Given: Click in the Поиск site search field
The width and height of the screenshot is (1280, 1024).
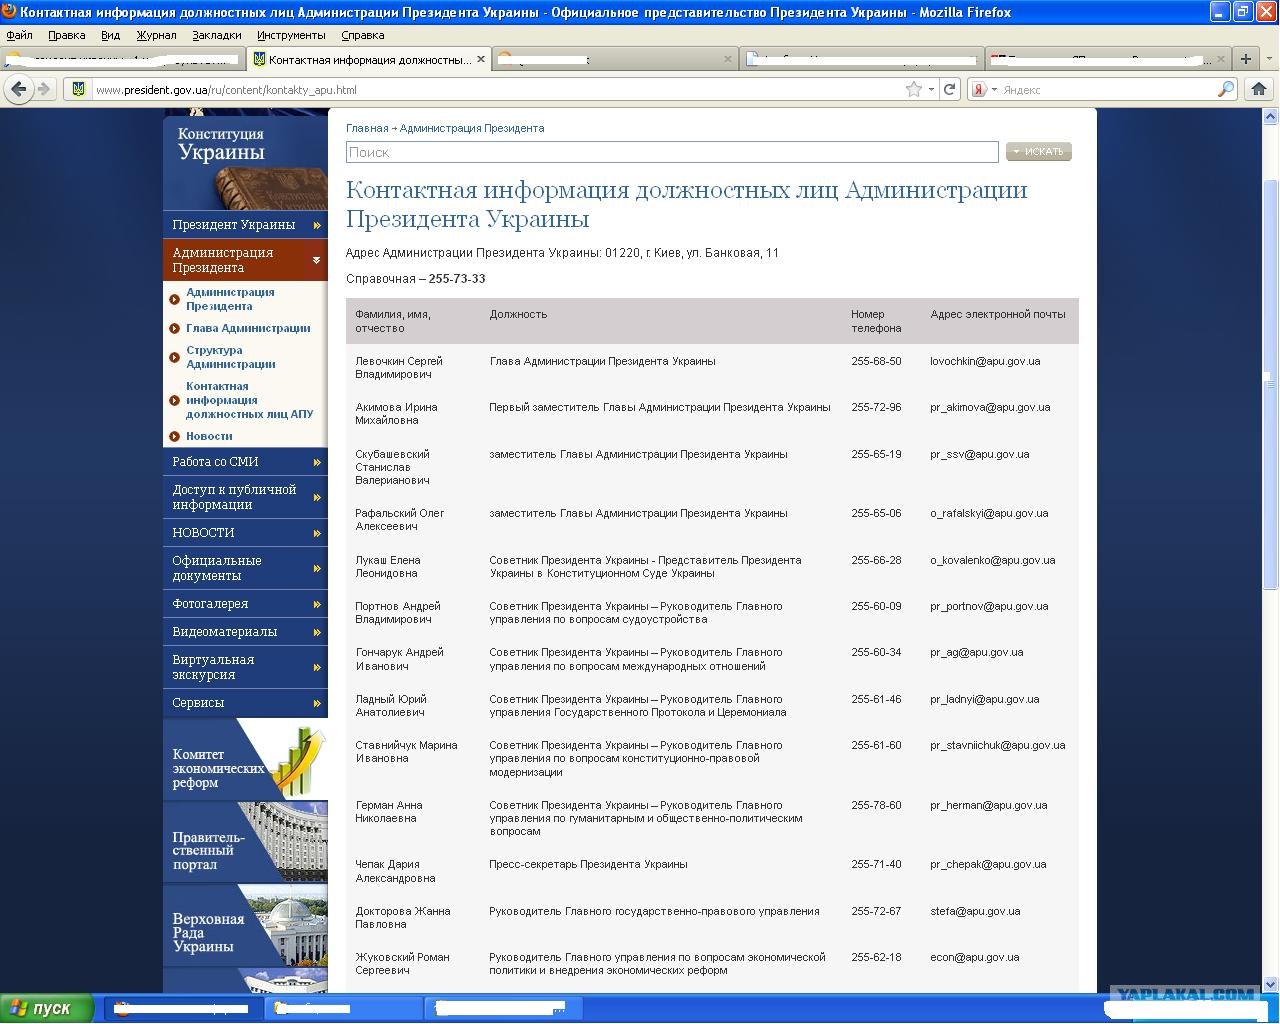Looking at the screenshot, I should [x=672, y=152].
